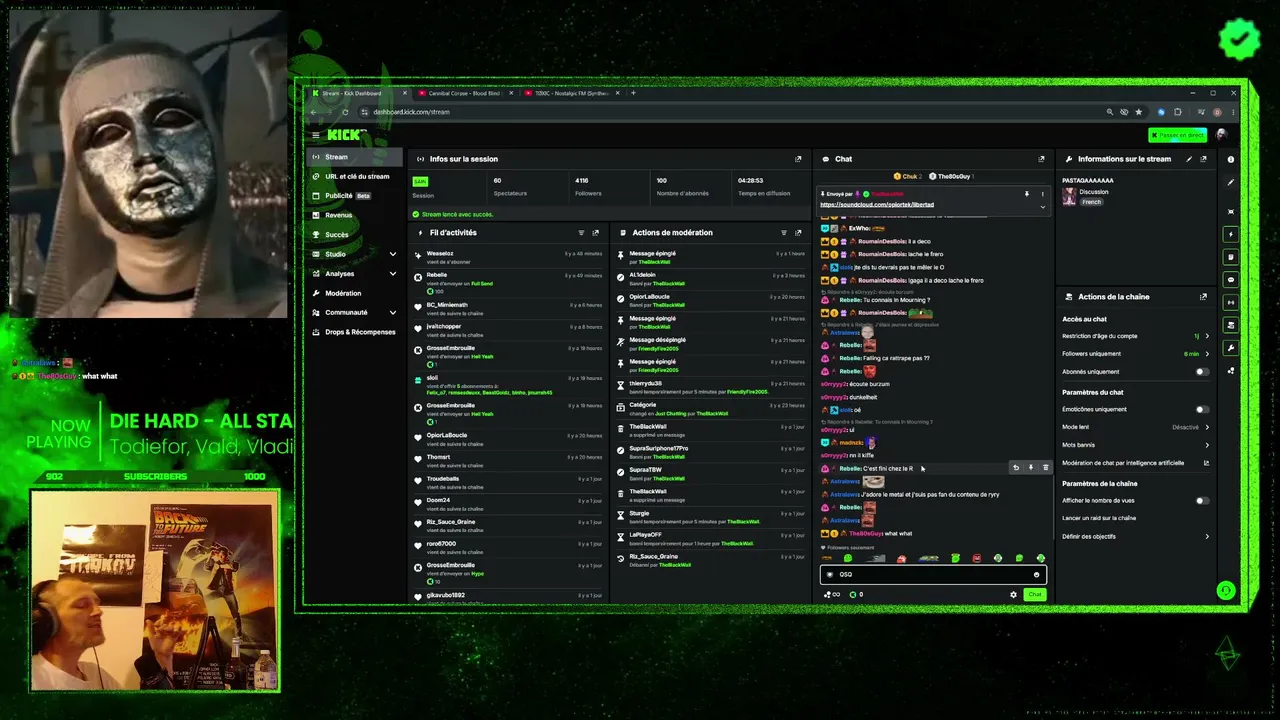Bookmark this page with the star icon
Screen dimensions: 1280x720
[x=1138, y=112]
